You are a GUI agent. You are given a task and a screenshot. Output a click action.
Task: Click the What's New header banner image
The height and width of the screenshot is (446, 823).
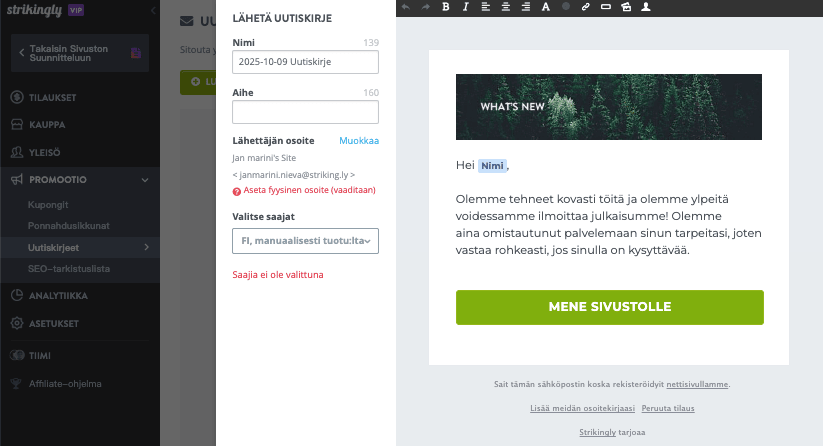click(x=609, y=107)
